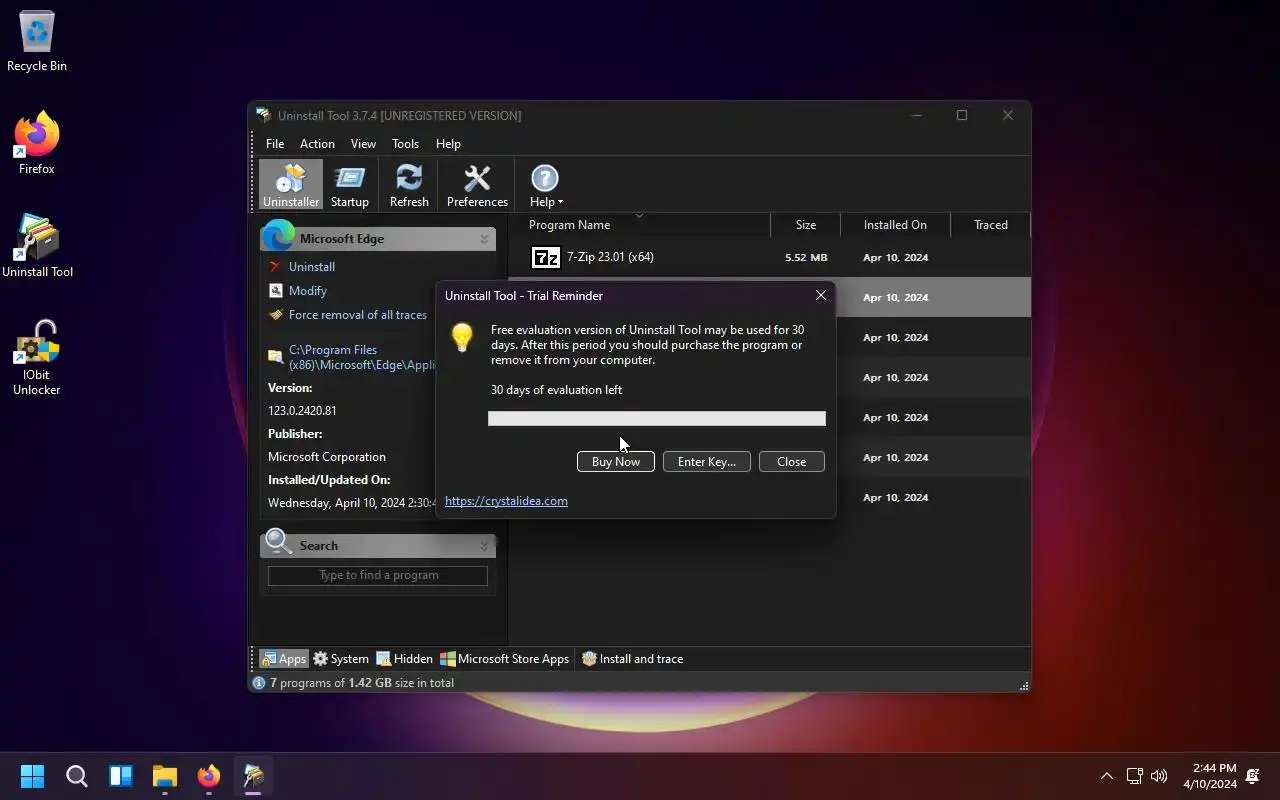This screenshot has height=800, width=1280.
Task: Click the info icon in status bar
Action: (x=259, y=683)
